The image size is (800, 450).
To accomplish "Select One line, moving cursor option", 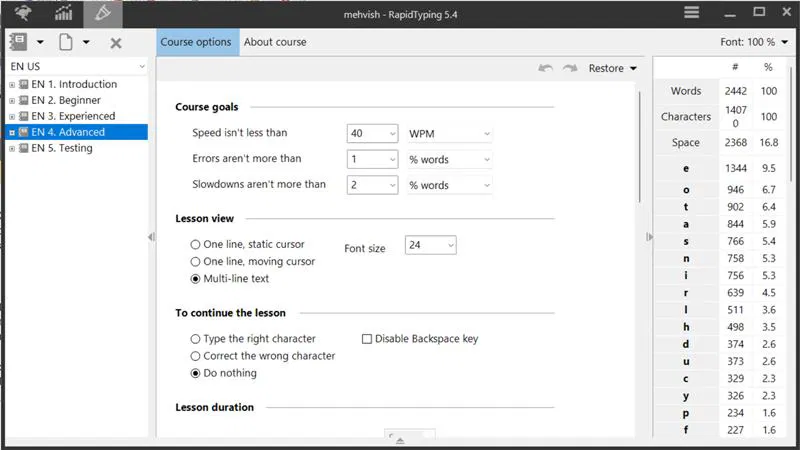I will [x=196, y=261].
